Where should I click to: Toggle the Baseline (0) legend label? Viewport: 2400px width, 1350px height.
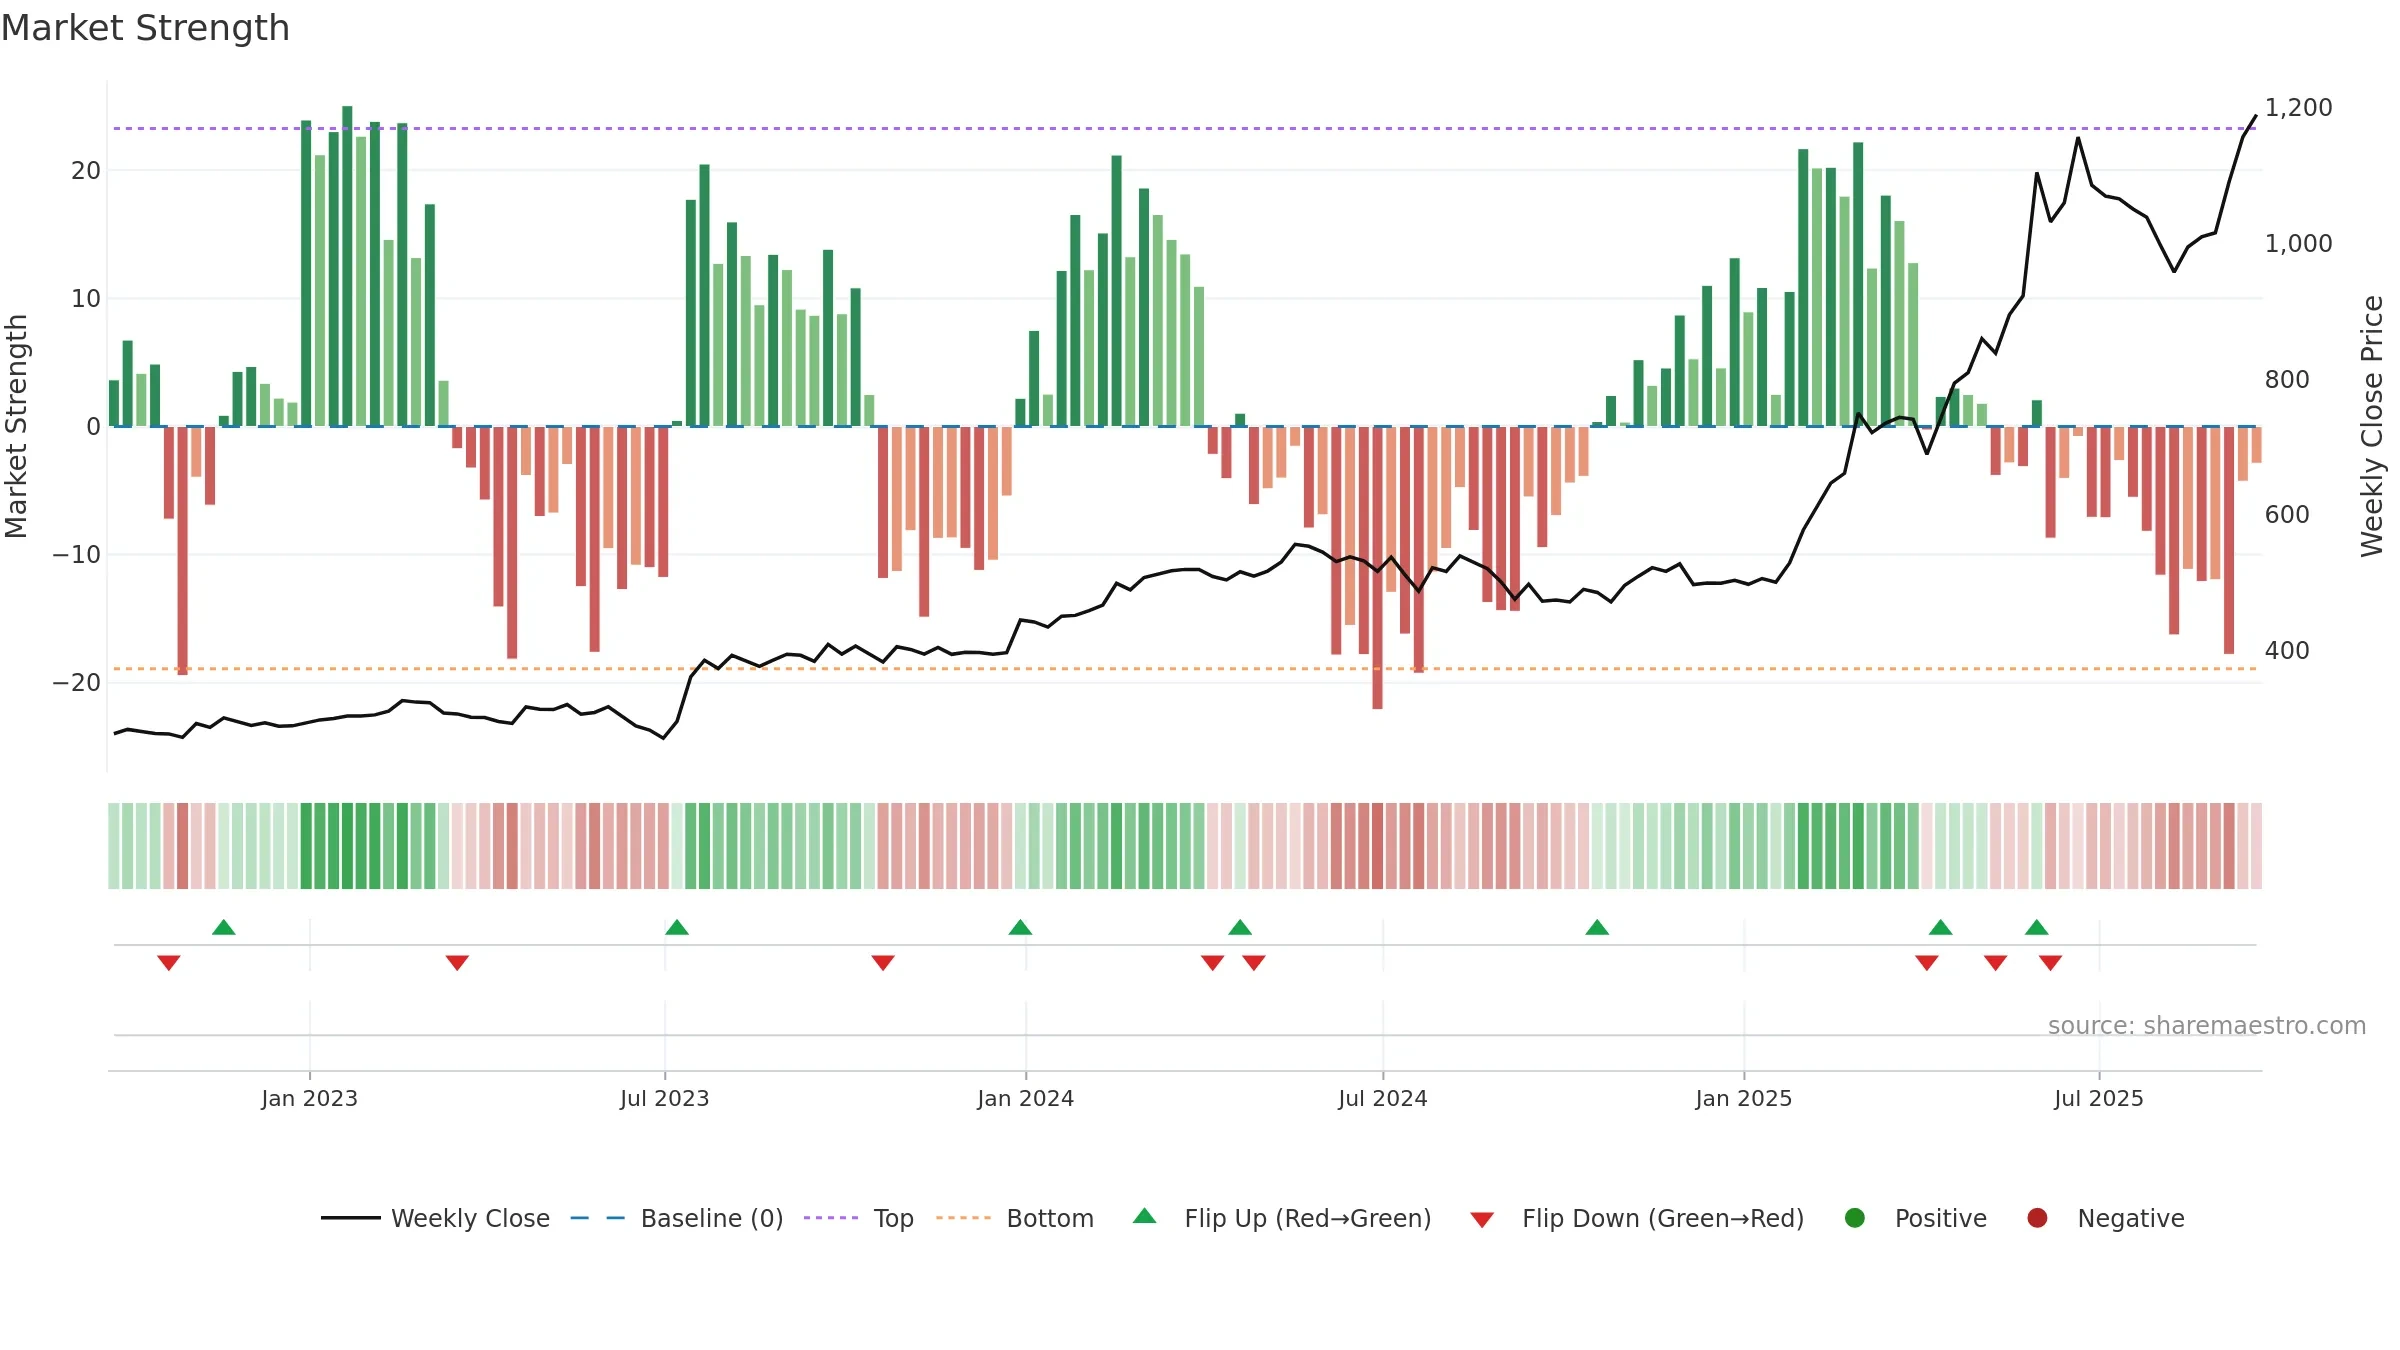(712, 1218)
